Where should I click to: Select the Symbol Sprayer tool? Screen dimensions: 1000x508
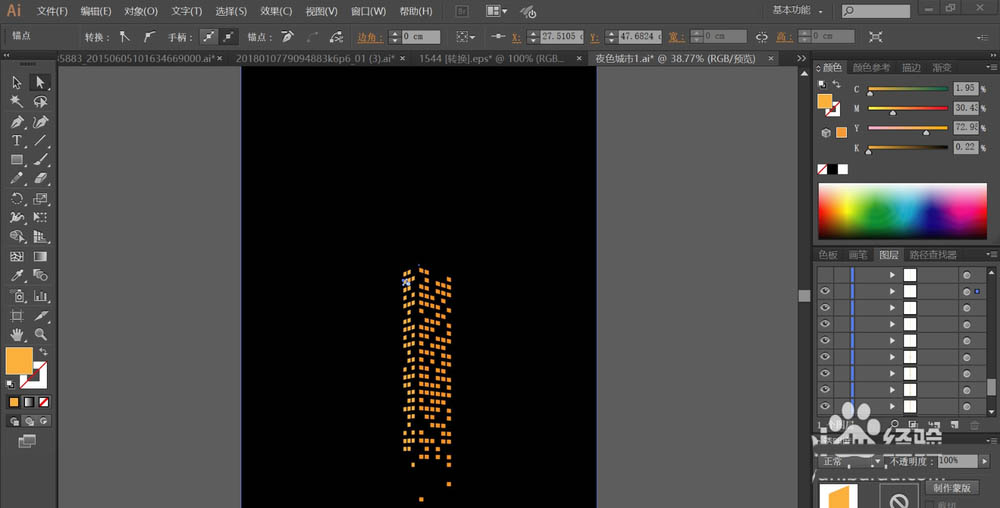pos(17,296)
